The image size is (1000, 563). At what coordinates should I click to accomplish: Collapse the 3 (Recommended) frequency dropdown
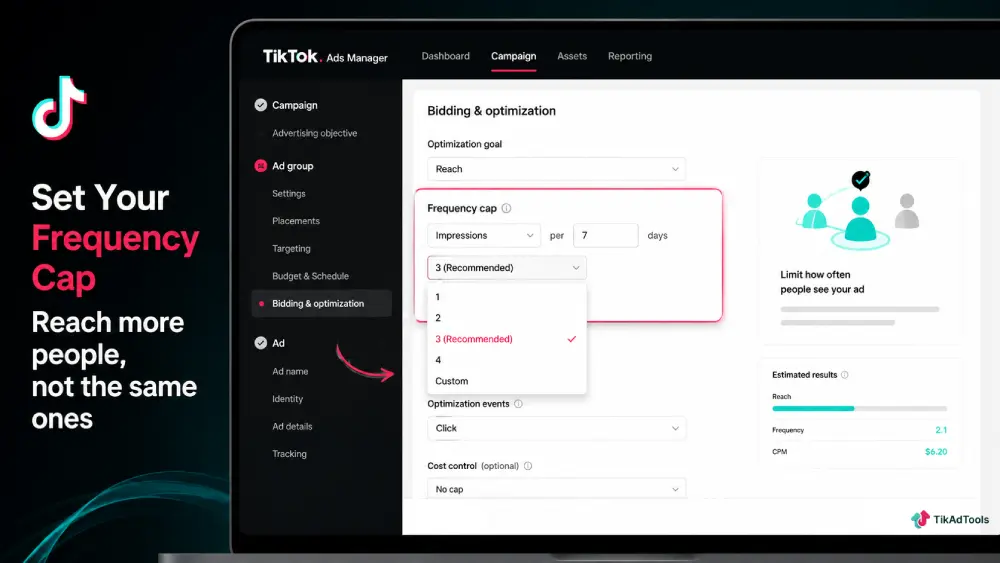click(506, 268)
